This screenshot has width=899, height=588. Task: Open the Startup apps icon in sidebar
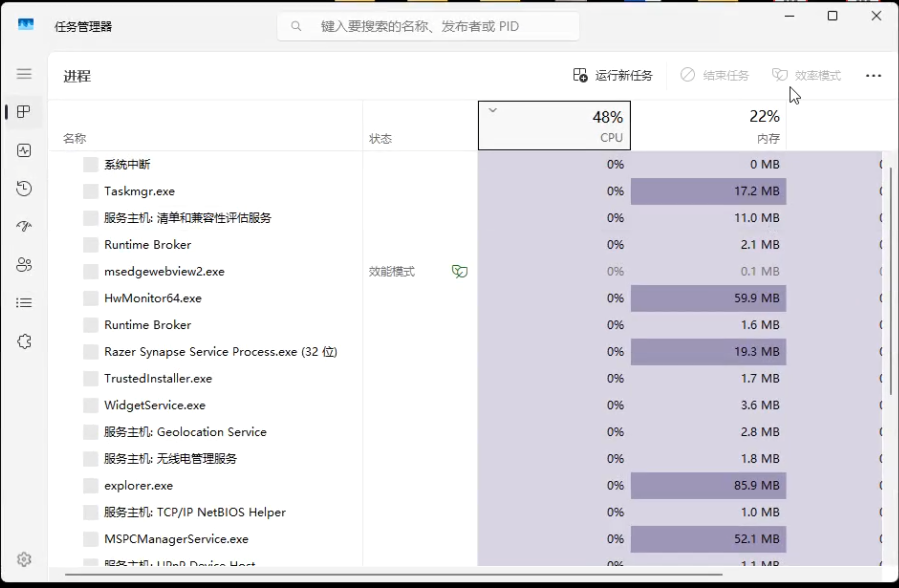(x=24, y=226)
